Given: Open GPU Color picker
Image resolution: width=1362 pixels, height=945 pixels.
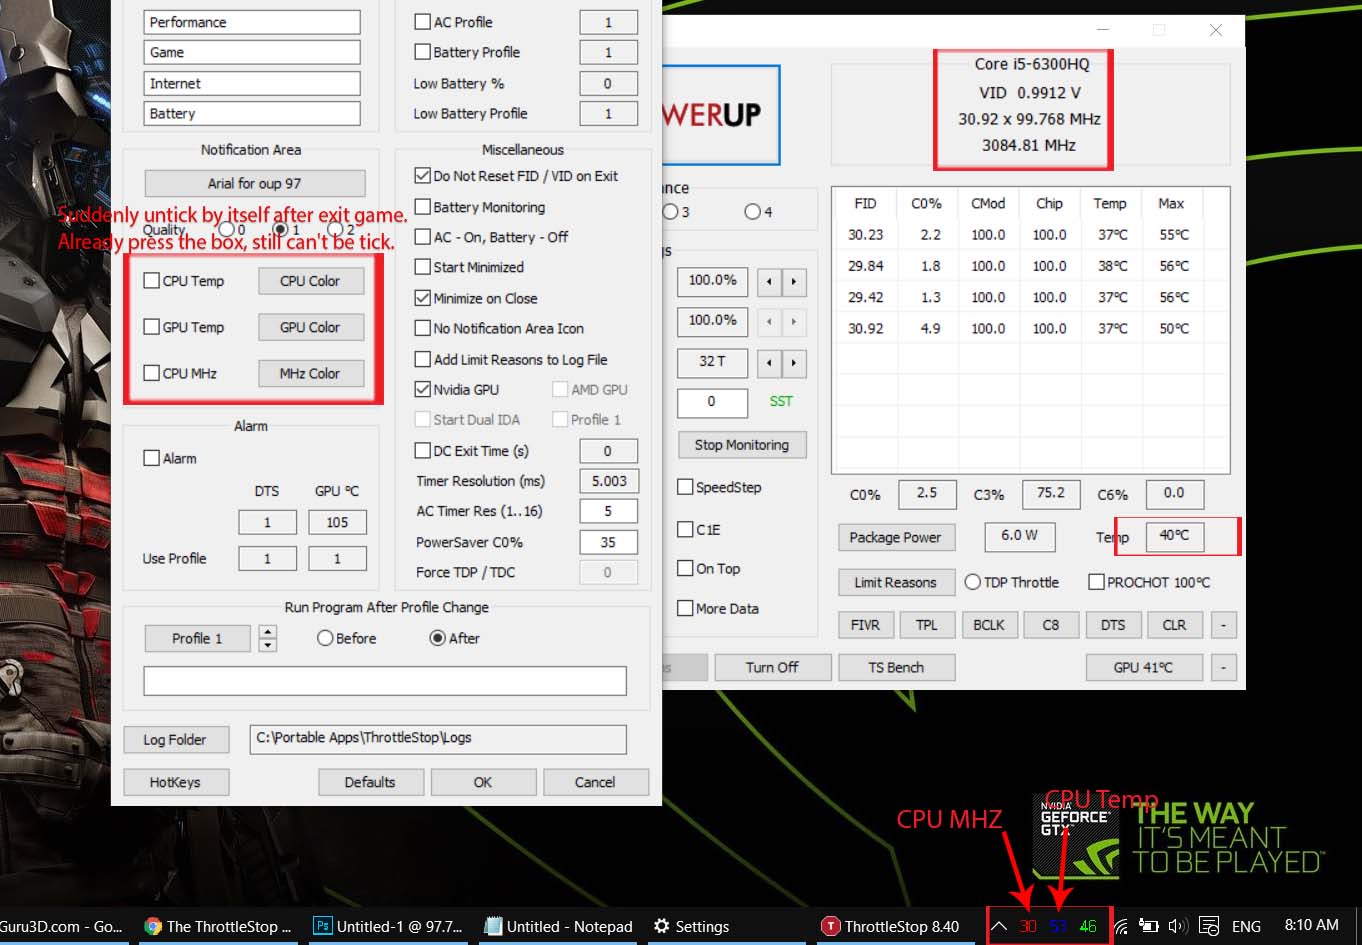Looking at the screenshot, I should 310,327.
